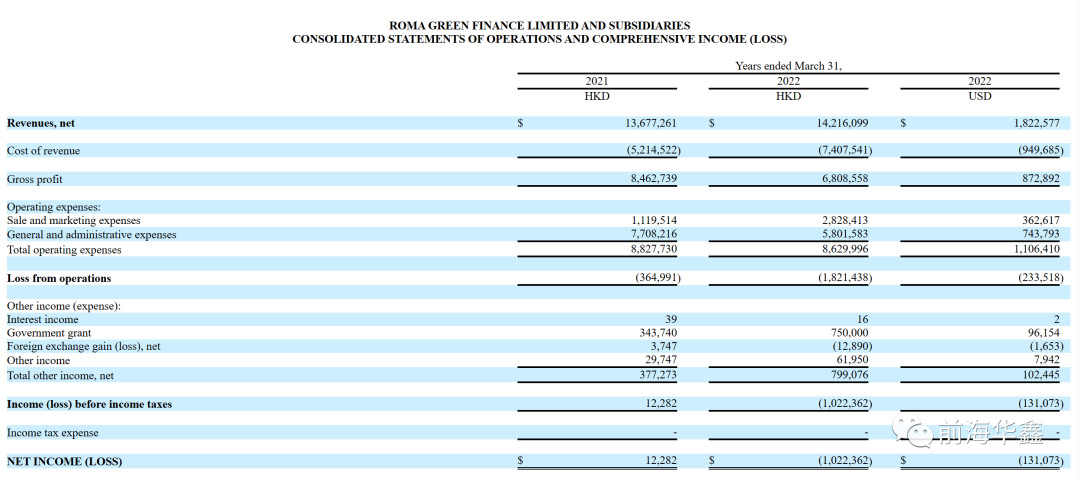Click the 'Other income' row label
The width and height of the screenshot is (1080, 480).
39,361
